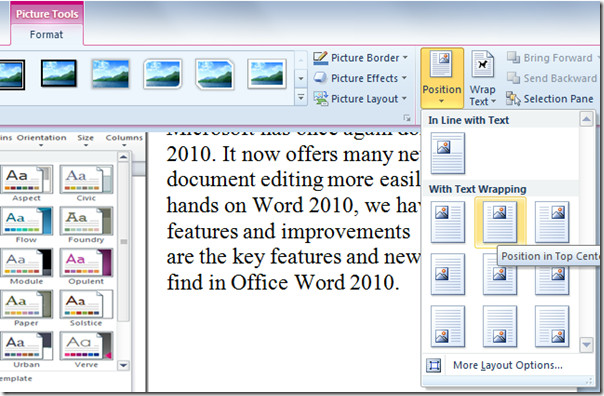Choose the Module theme
This screenshot has width=604, height=396.
click(26, 267)
